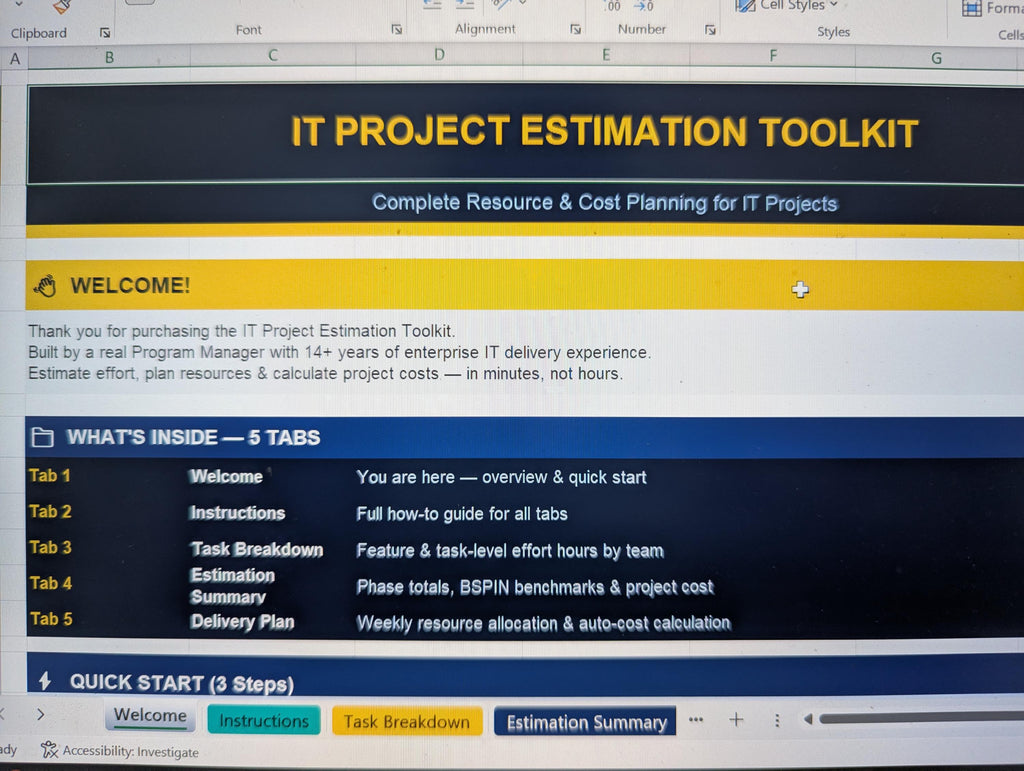
Task: Select column E header
Action: pos(605,55)
